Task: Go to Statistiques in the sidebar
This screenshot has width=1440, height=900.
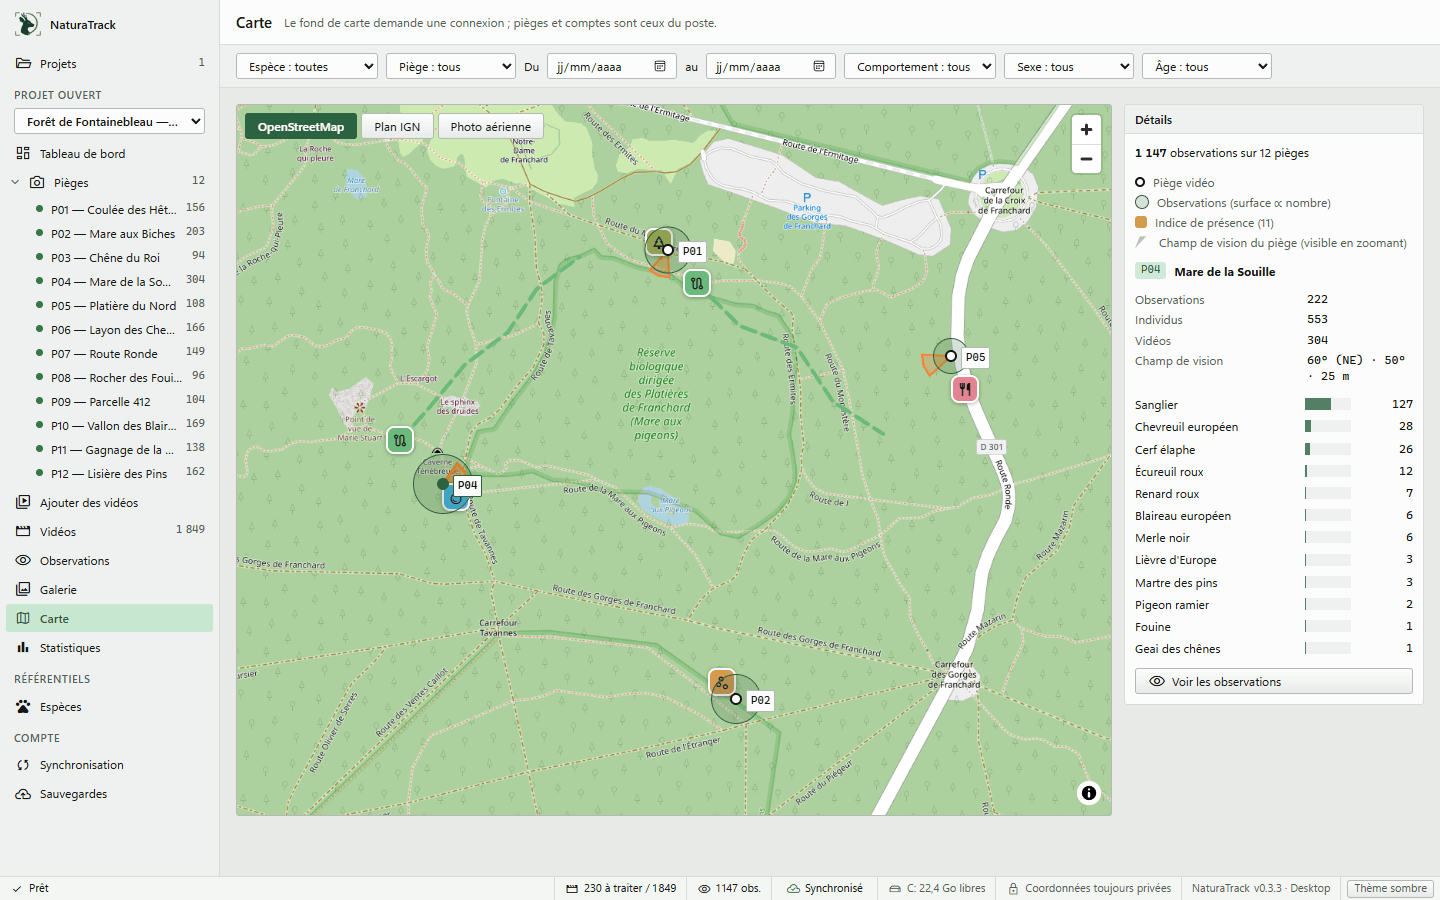Action: pyautogui.click(x=110, y=648)
